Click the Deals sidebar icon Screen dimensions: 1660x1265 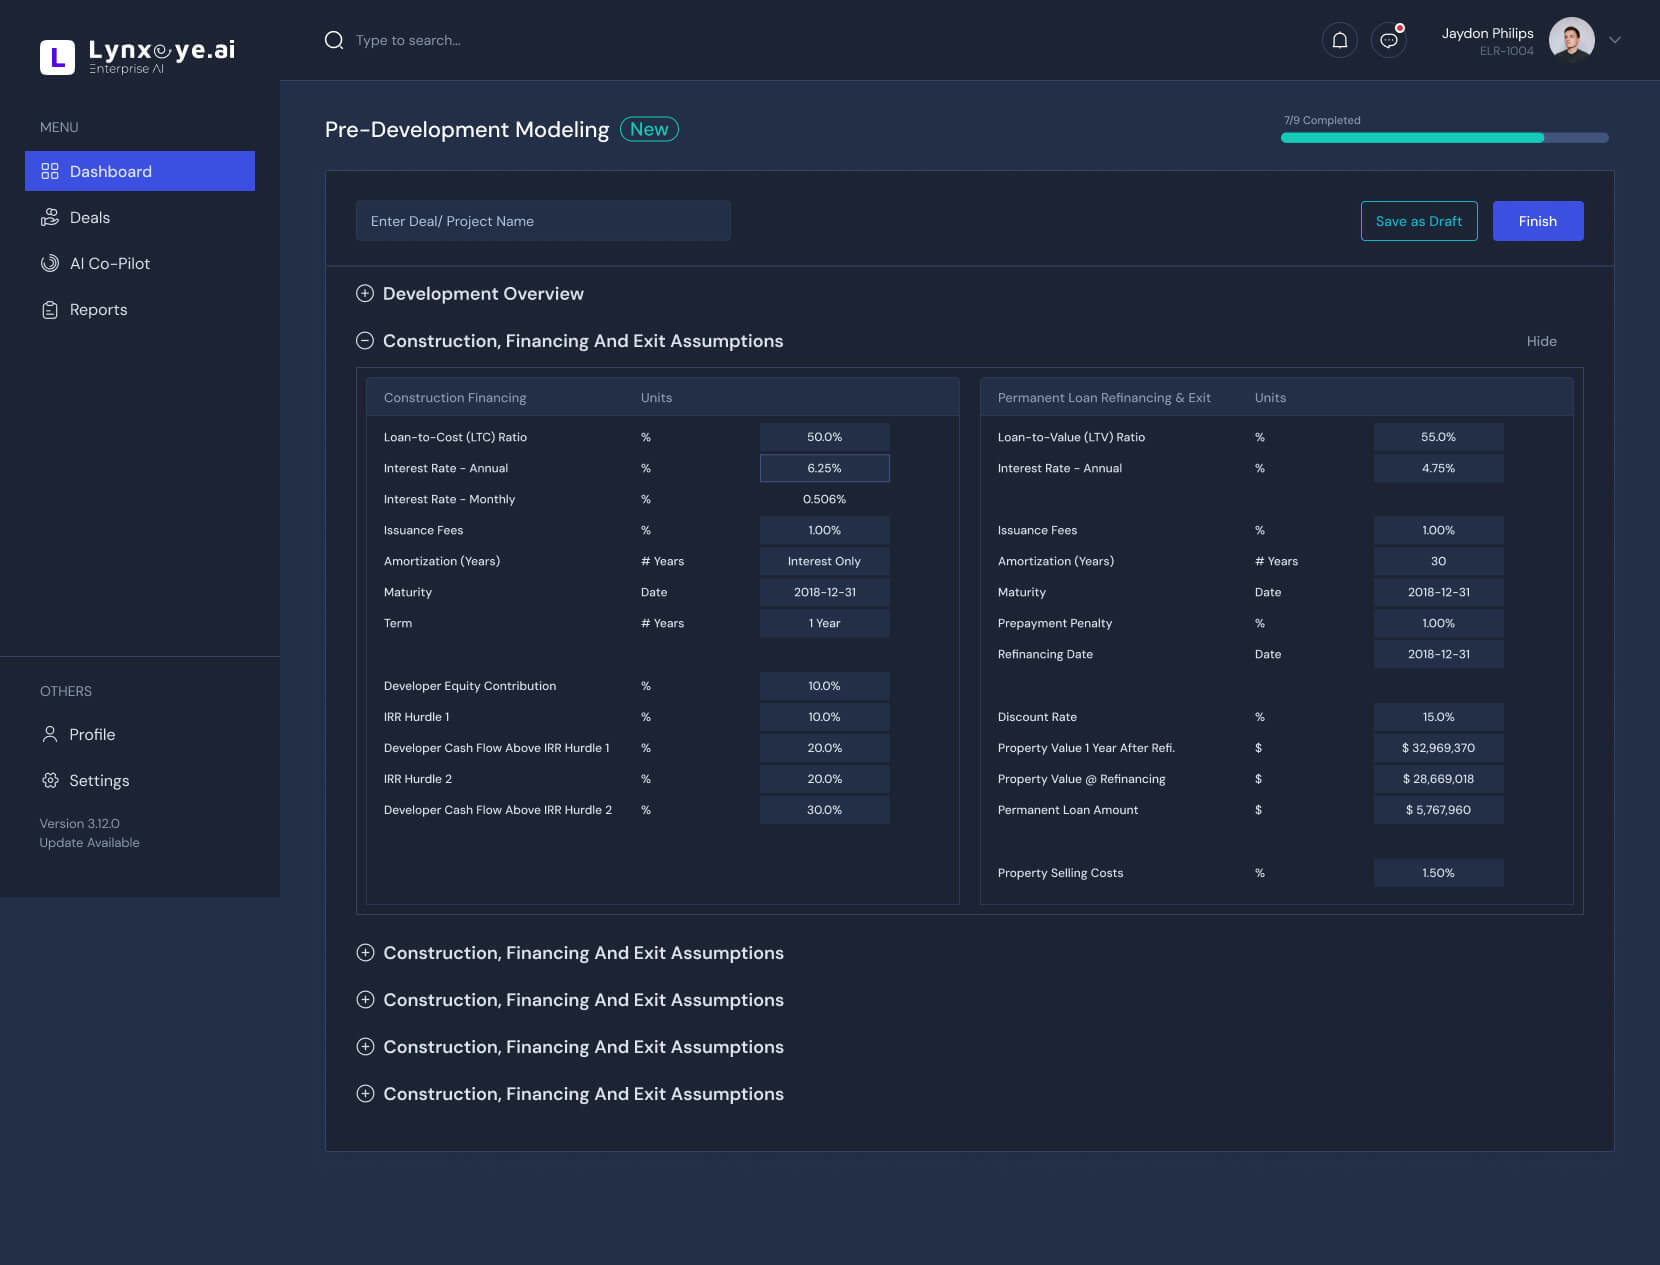click(50, 218)
